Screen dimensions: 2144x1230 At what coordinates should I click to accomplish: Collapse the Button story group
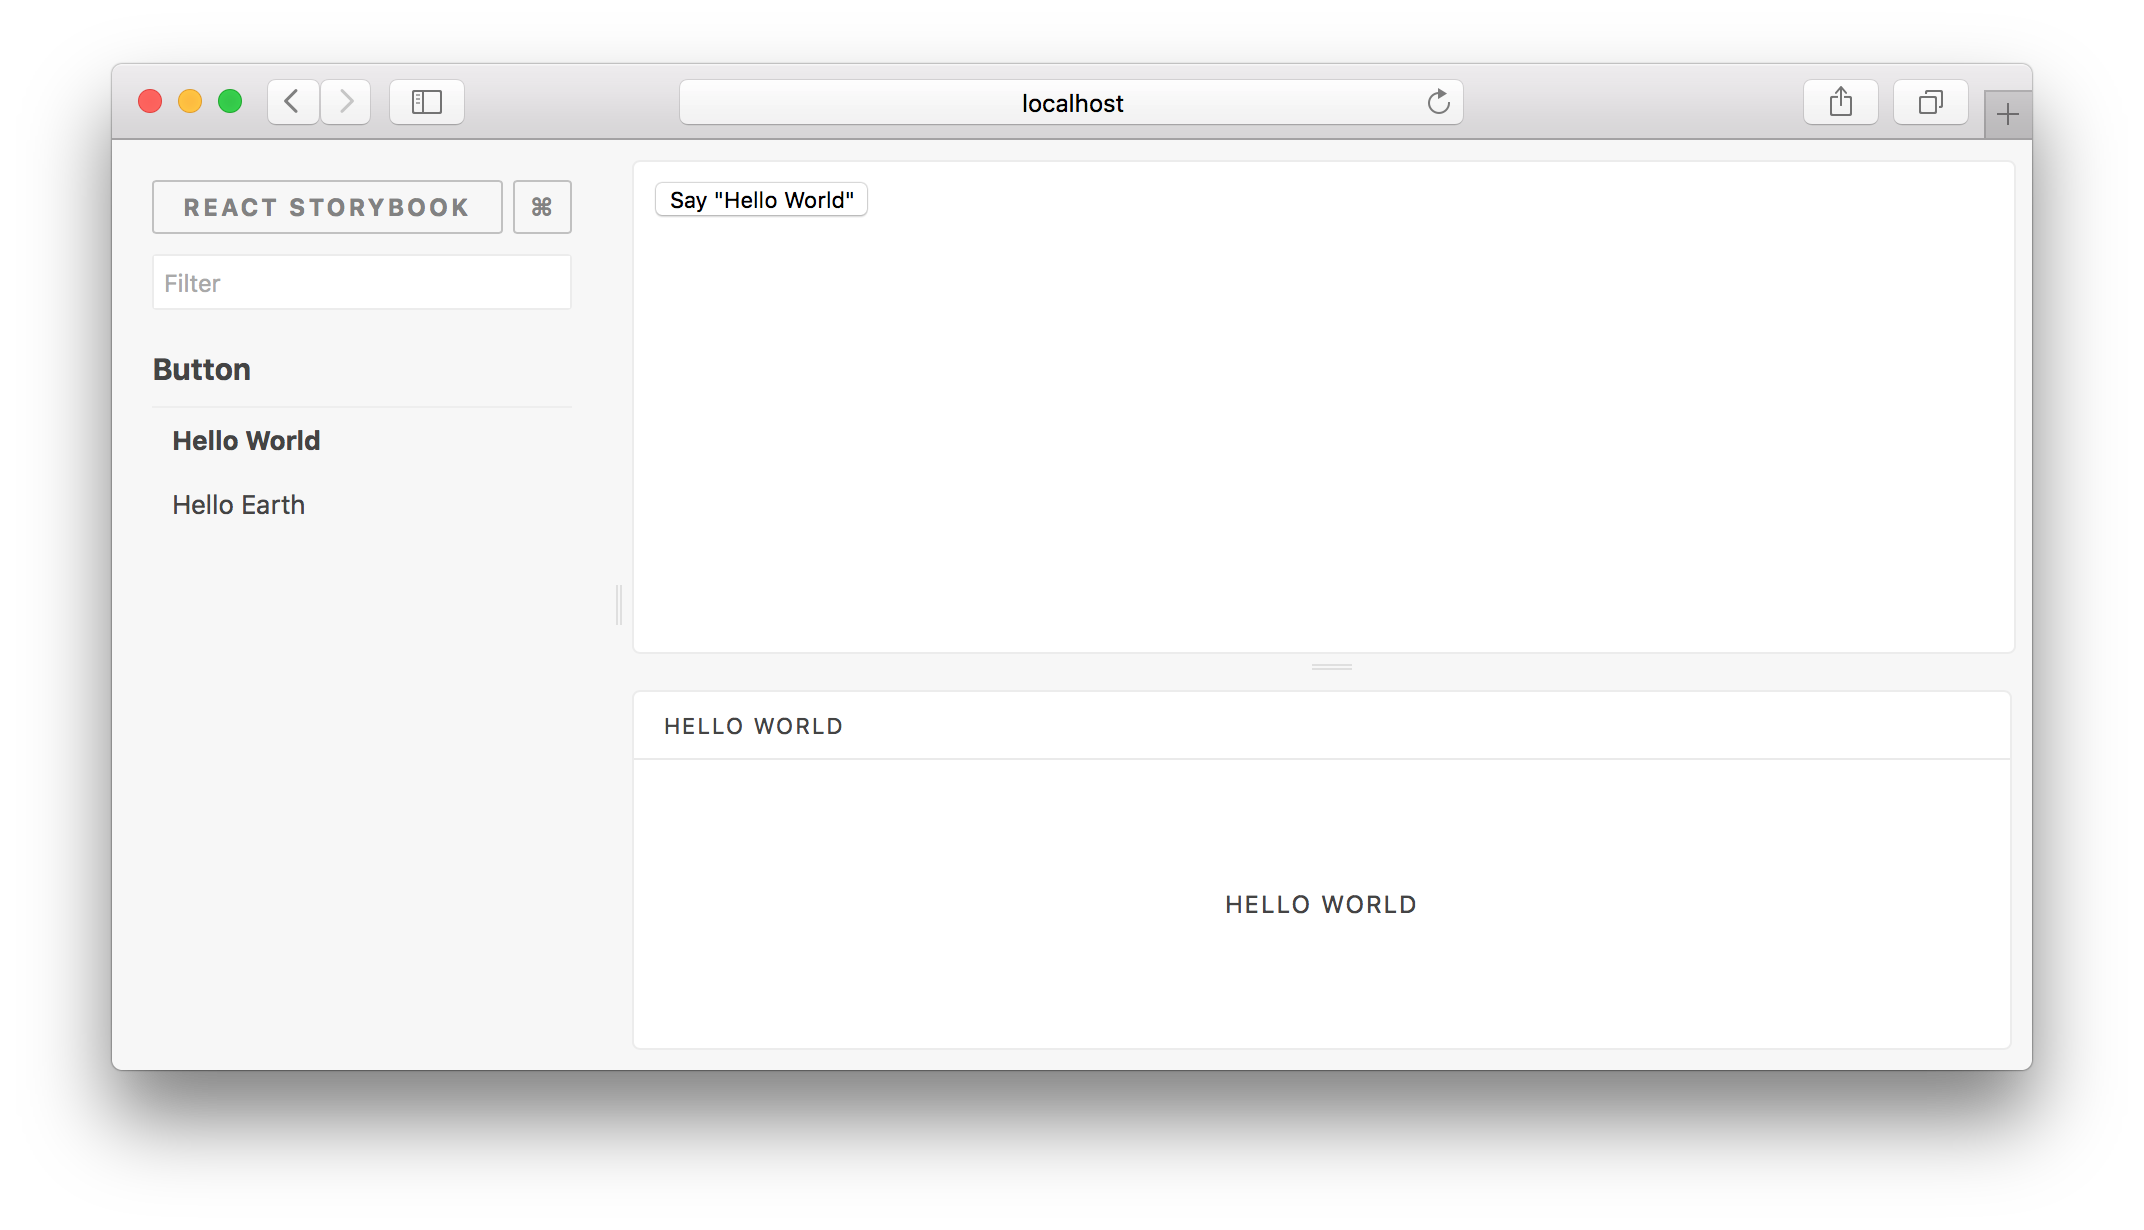point(202,370)
